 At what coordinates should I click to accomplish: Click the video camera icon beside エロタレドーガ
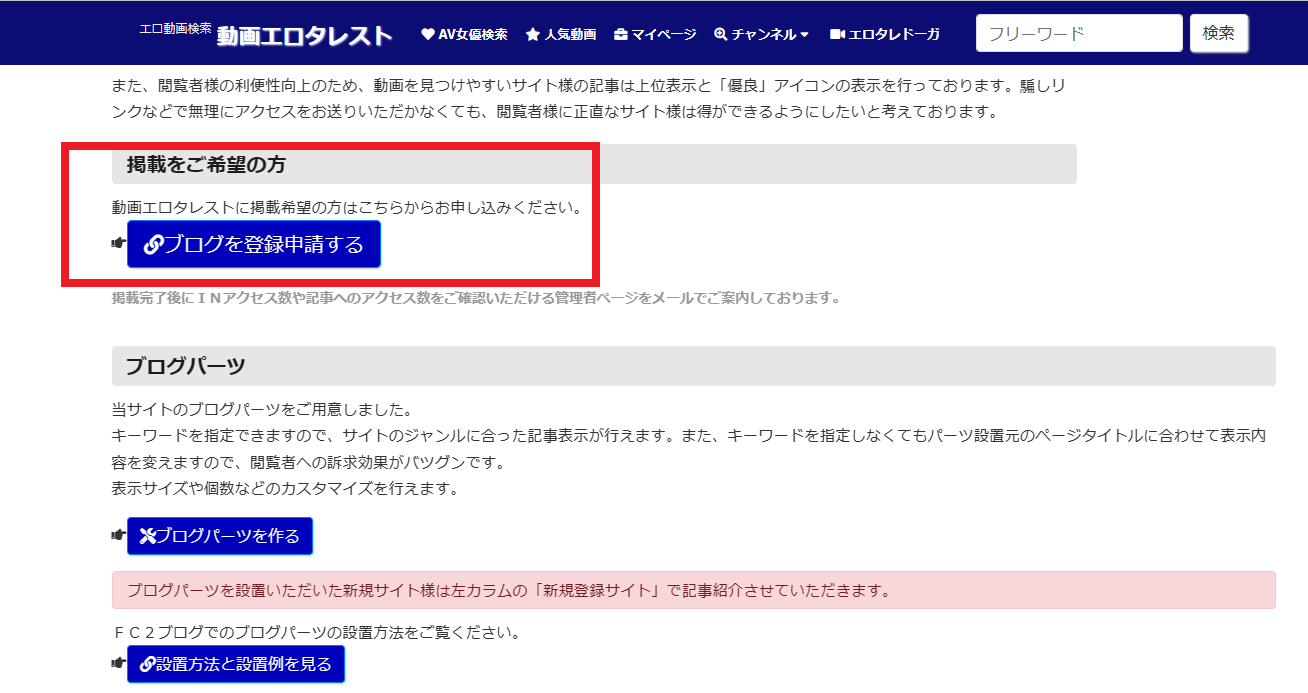(837, 34)
